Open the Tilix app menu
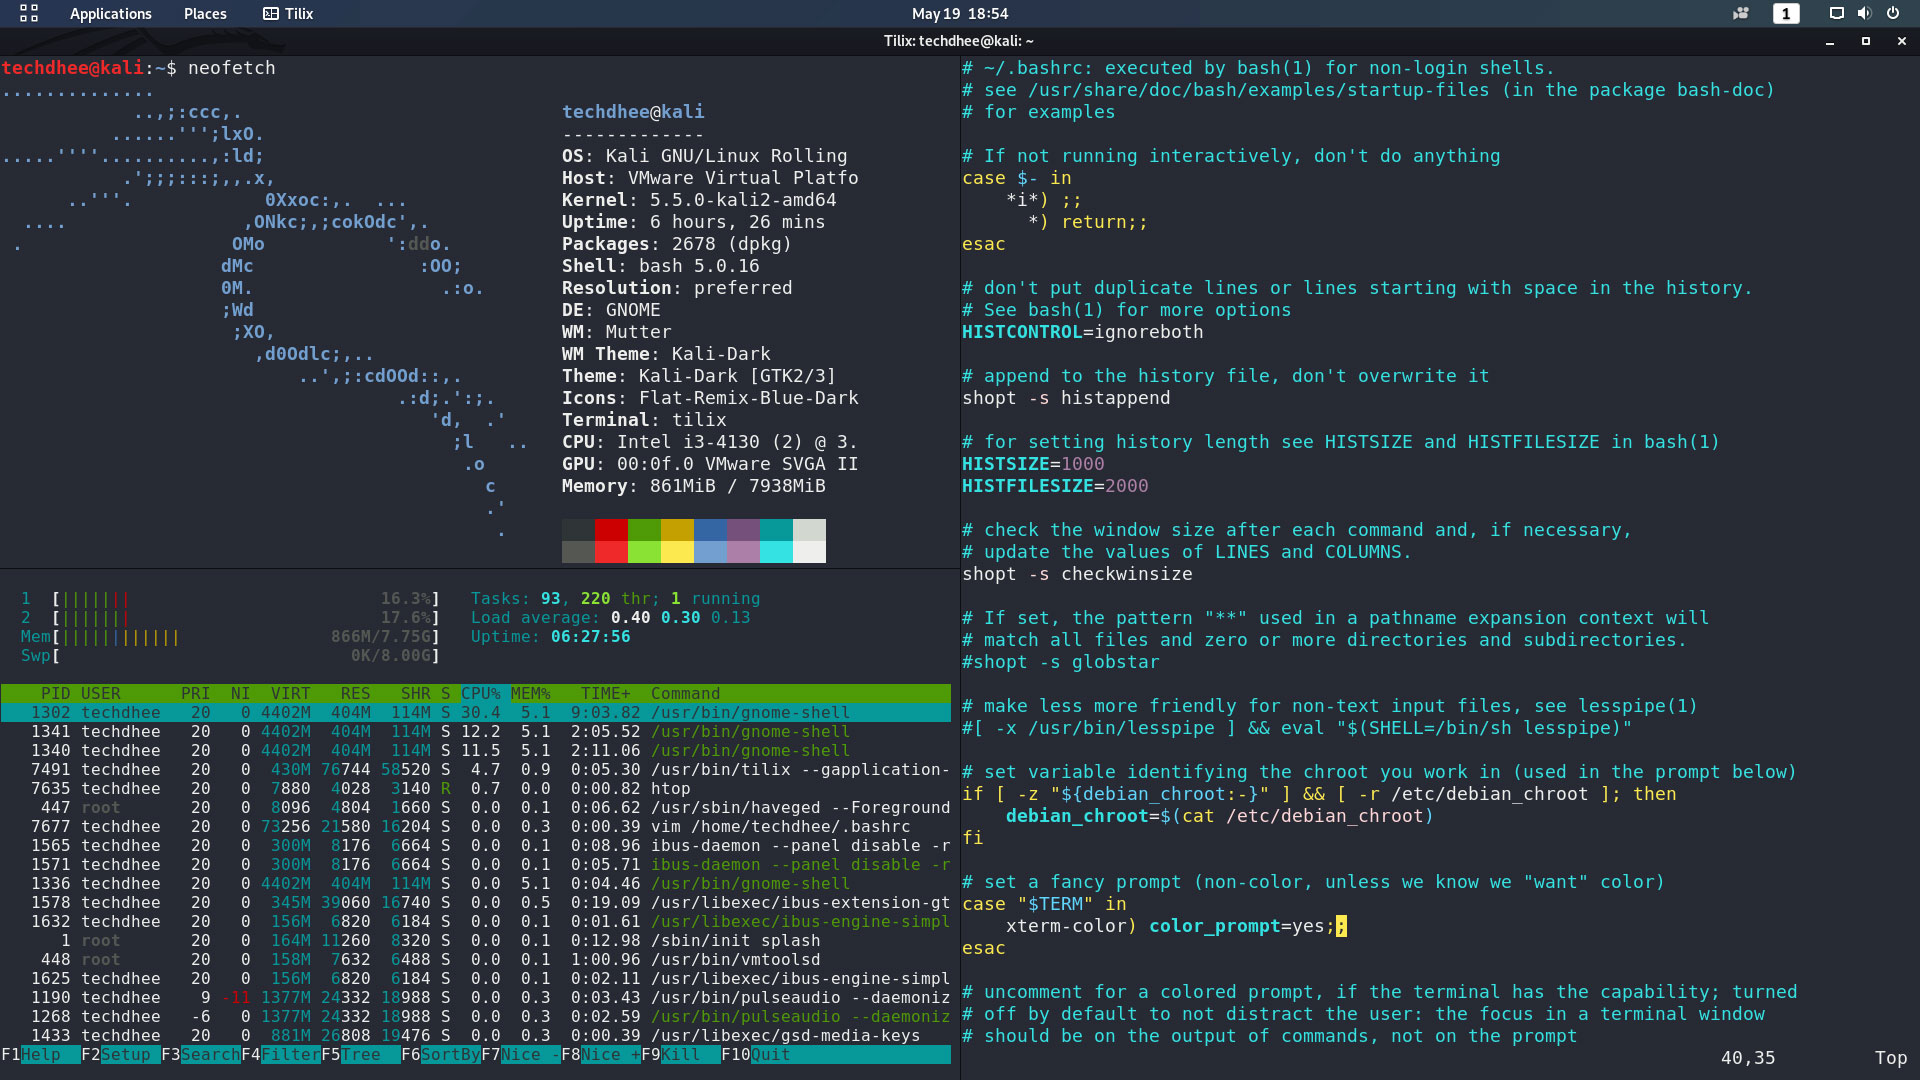This screenshot has width=1920, height=1080. 288,14
